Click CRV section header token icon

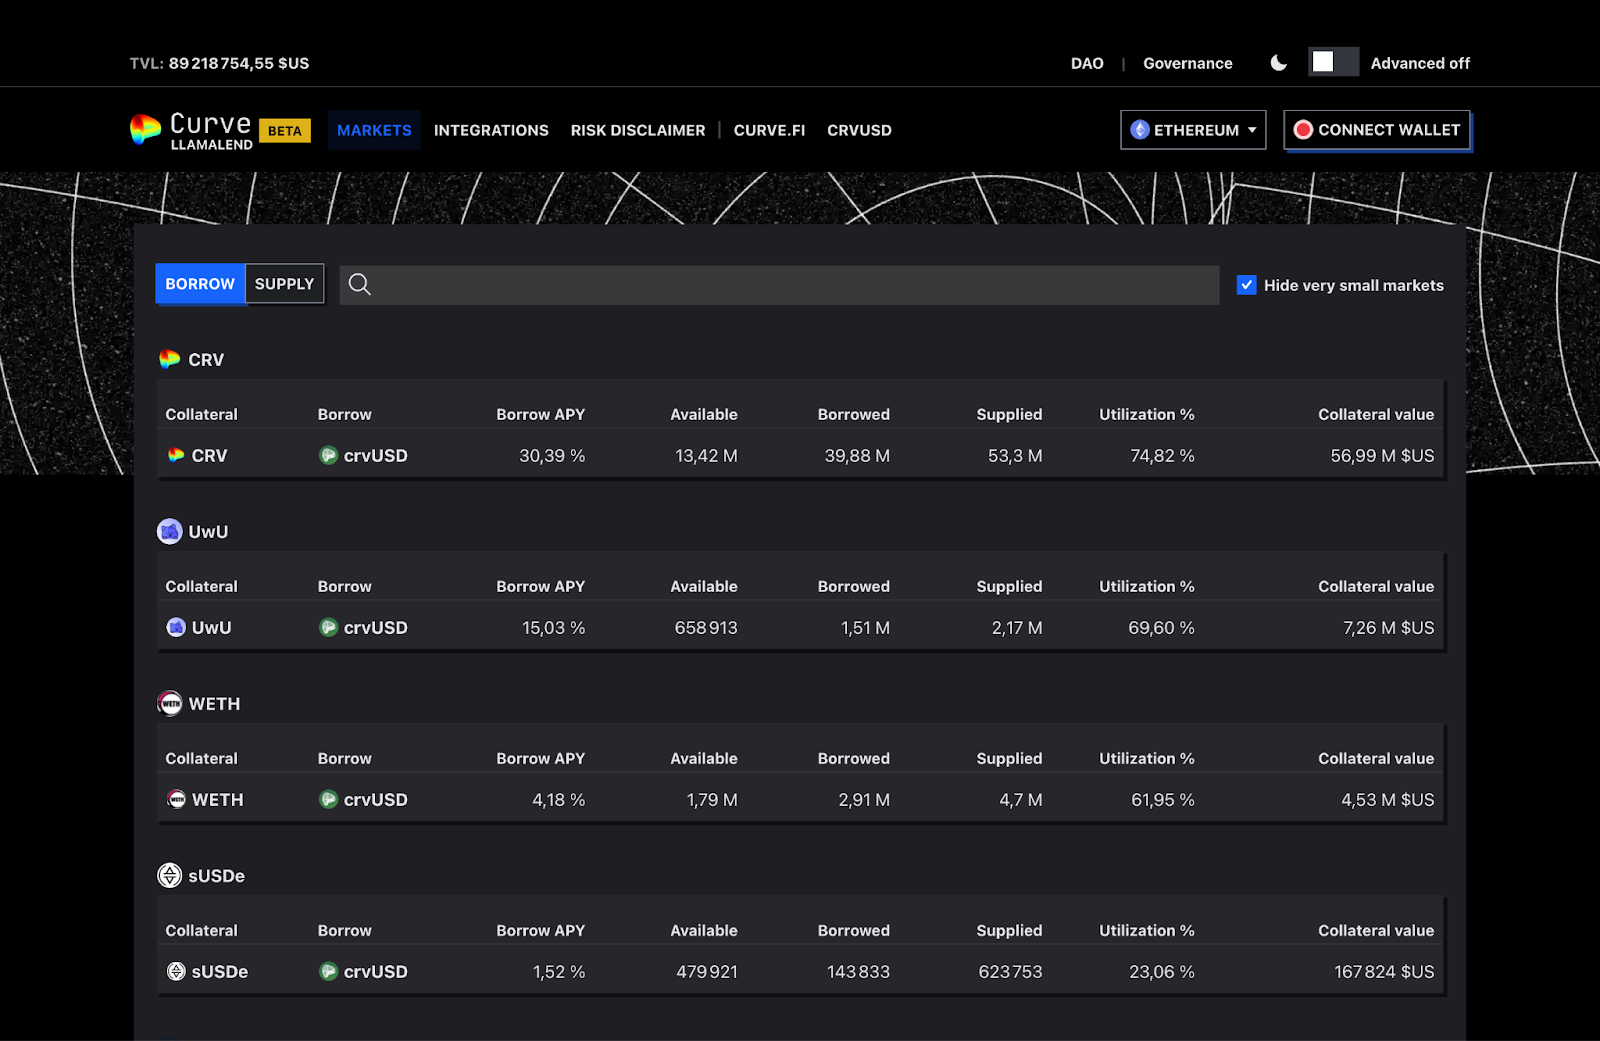[170, 359]
